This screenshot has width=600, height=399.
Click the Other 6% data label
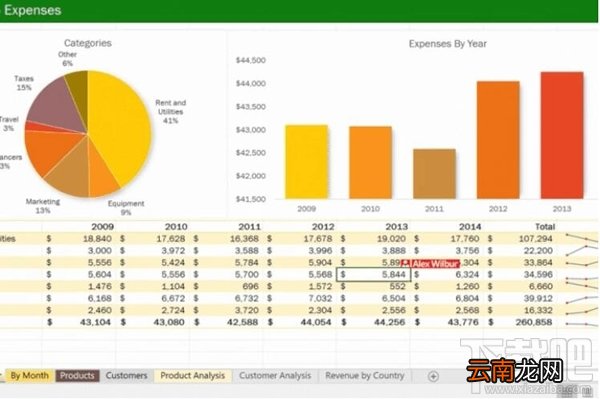67,59
